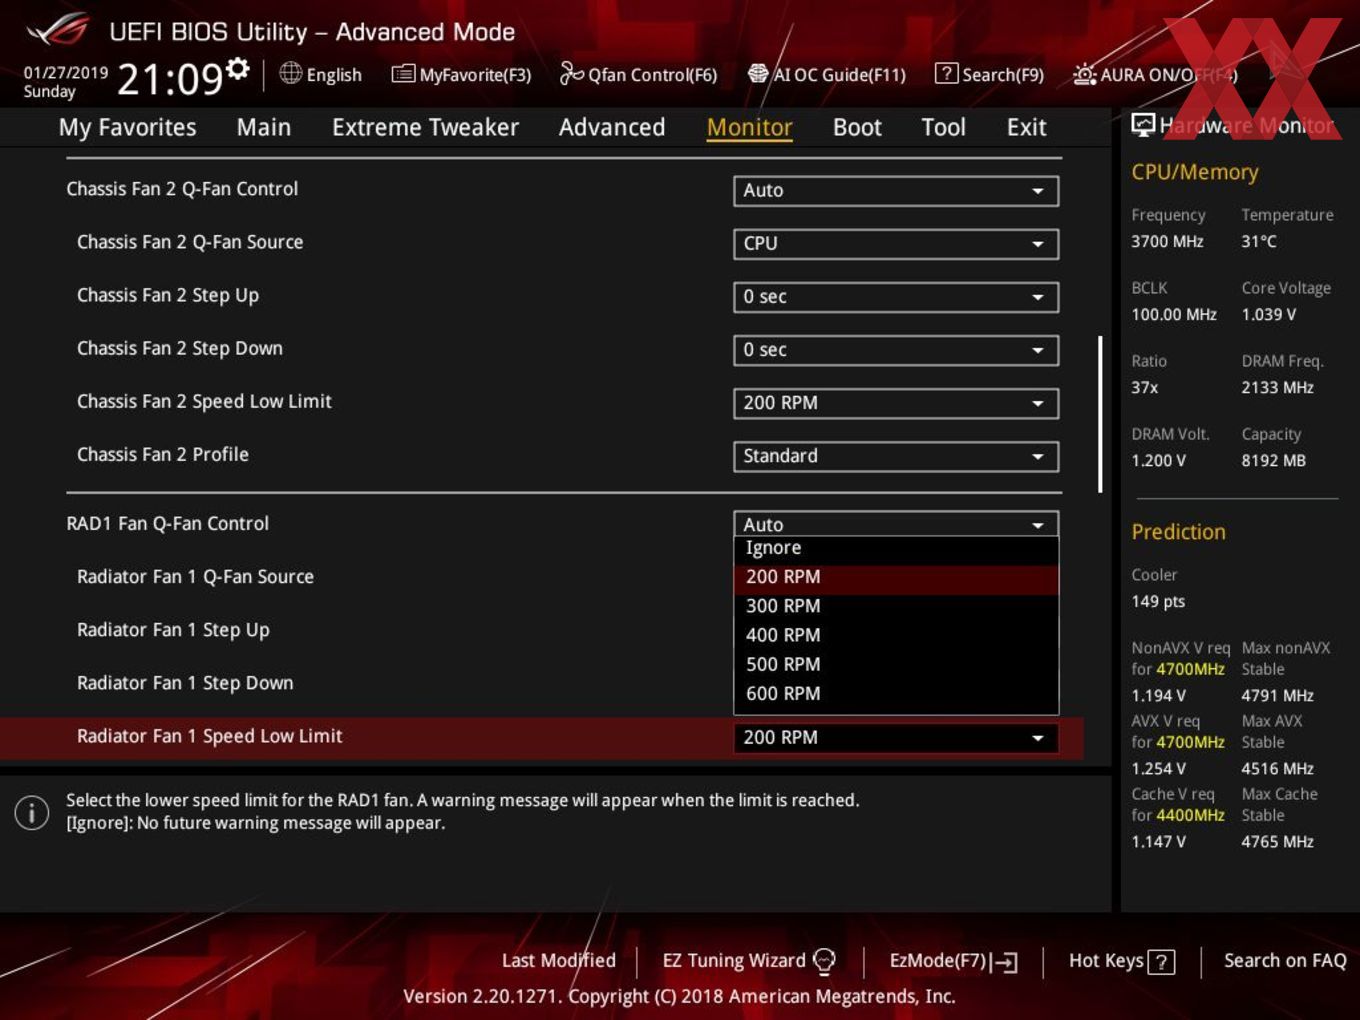This screenshot has width=1360, height=1020.
Task: Click the AI OC Guide icon
Action: click(x=758, y=74)
